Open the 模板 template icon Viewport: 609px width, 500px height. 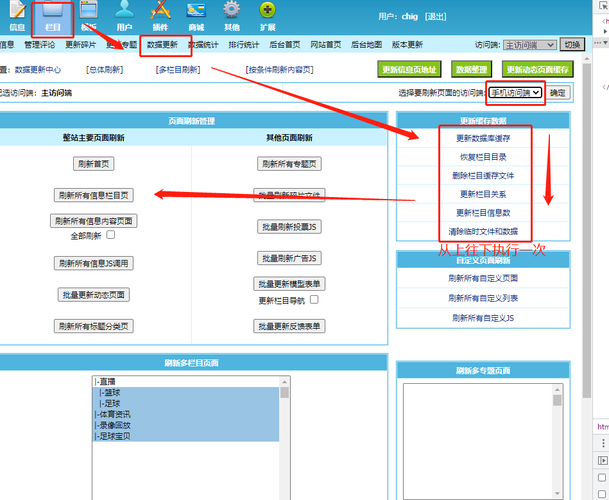(89, 16)
